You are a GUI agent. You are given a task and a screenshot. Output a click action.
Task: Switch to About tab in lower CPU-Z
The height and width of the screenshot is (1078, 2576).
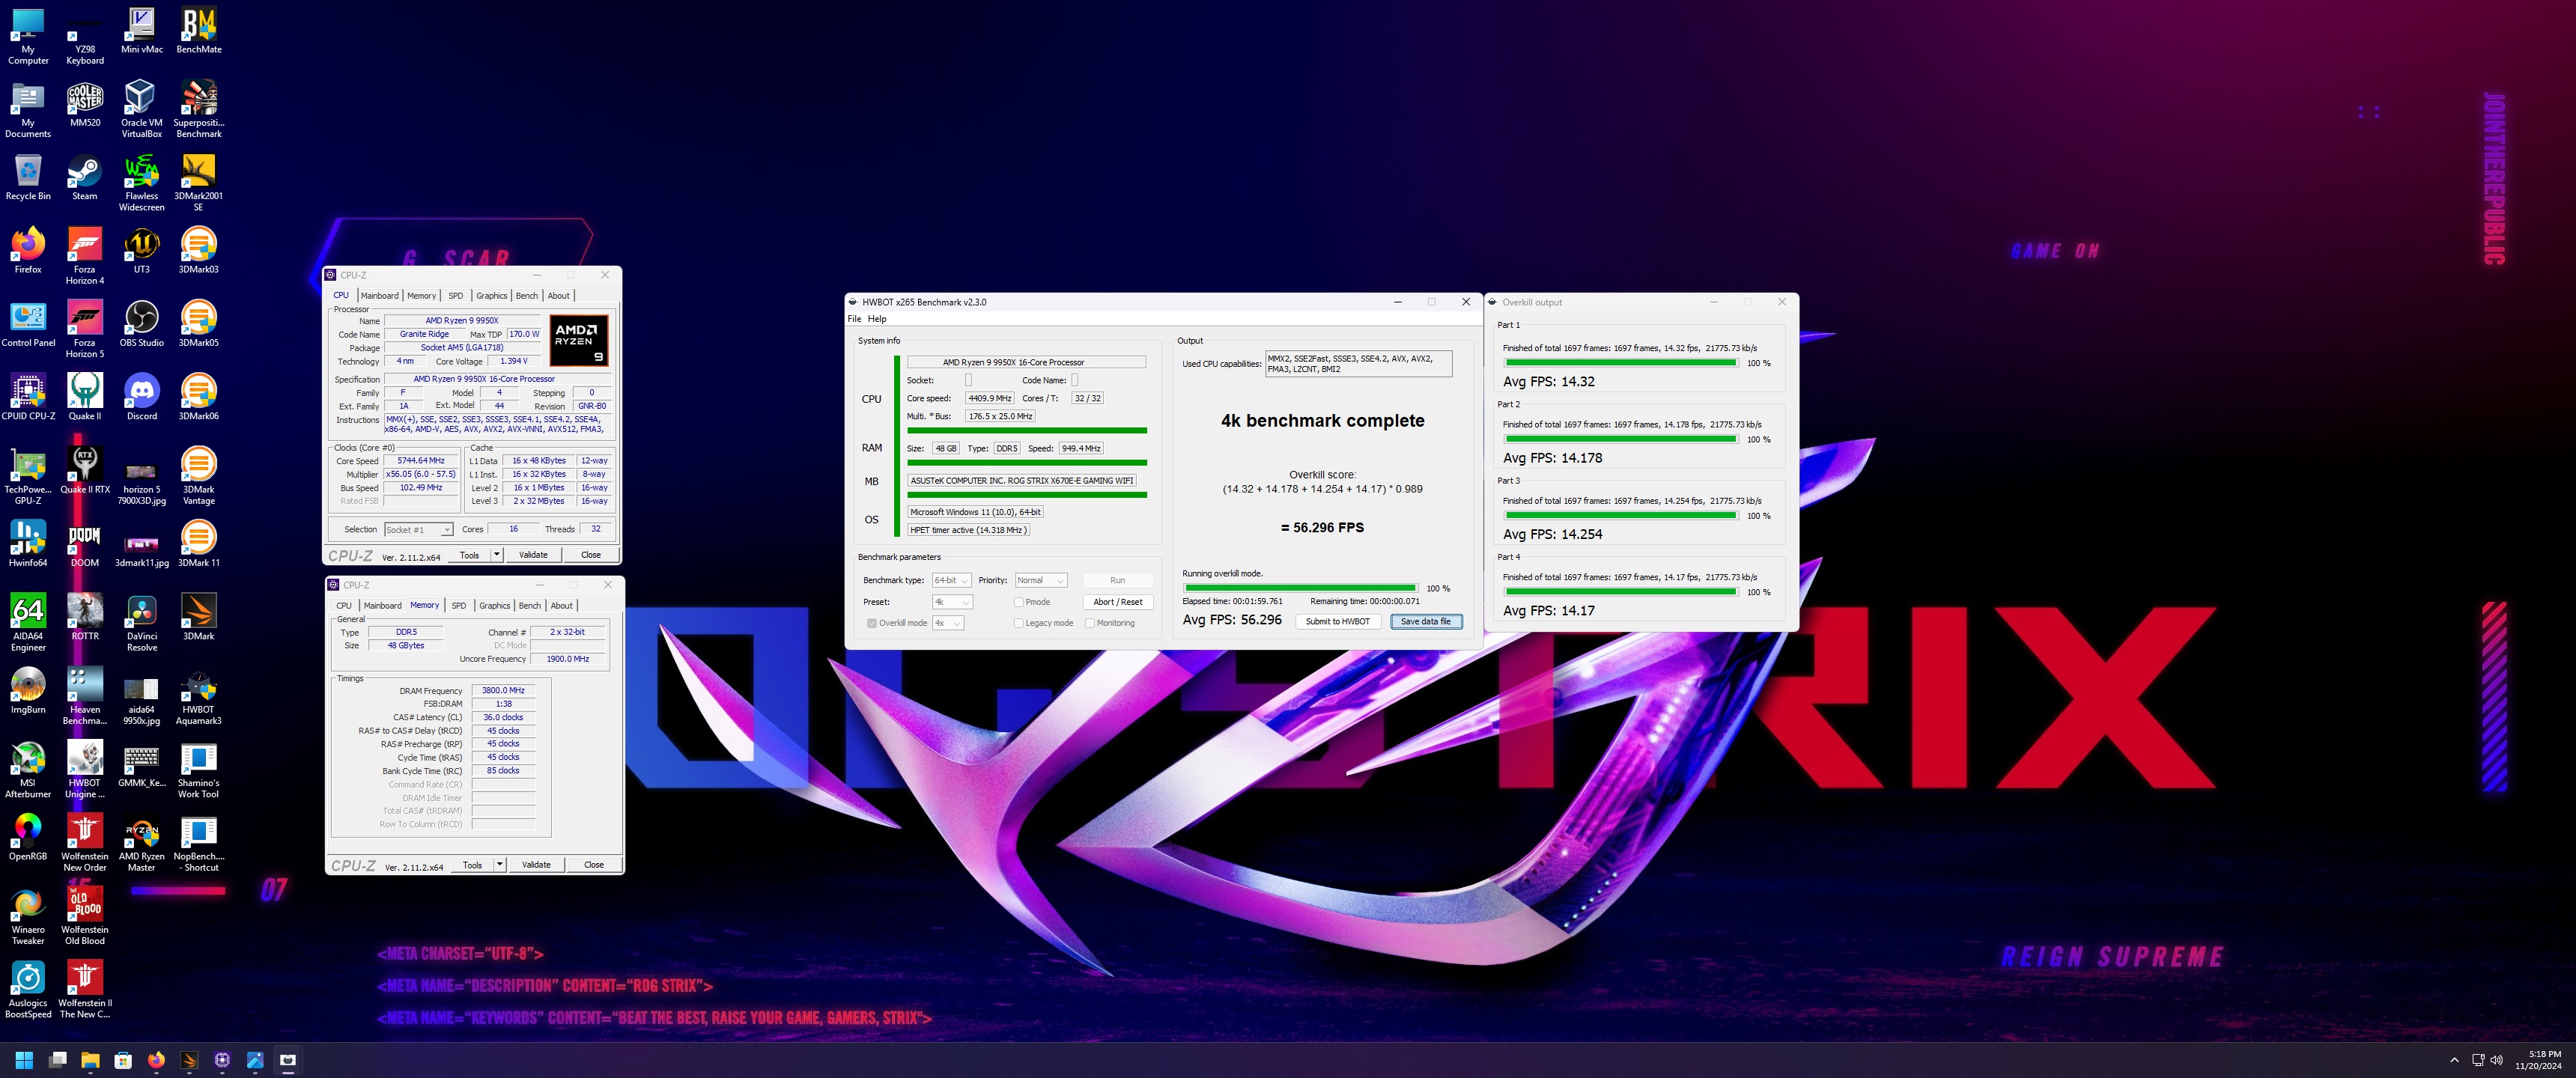tap(562, 606)
